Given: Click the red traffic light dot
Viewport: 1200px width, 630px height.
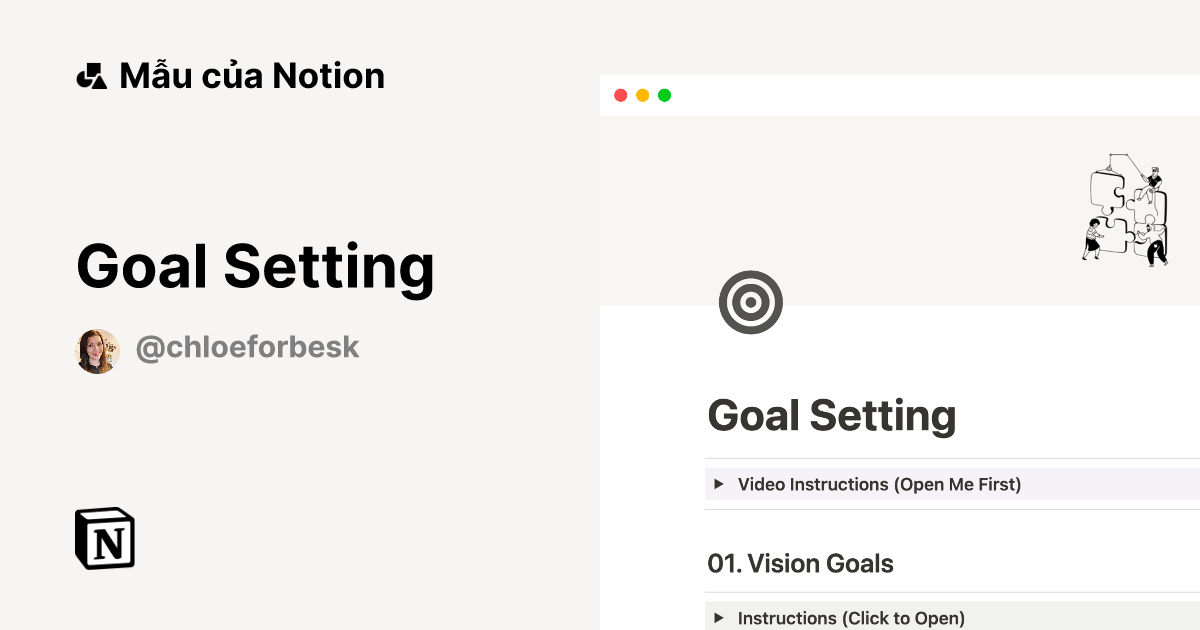Looking at the screenshot, I should click(620, 95).
